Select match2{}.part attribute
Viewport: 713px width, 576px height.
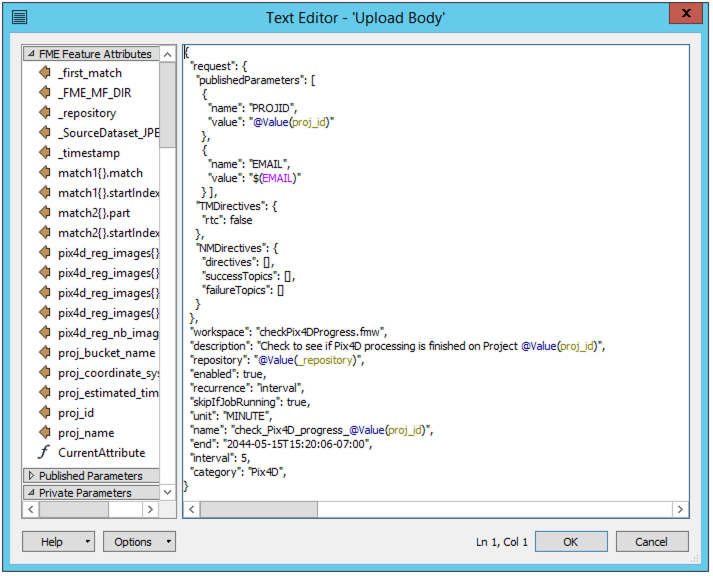(x=94, y=213)
